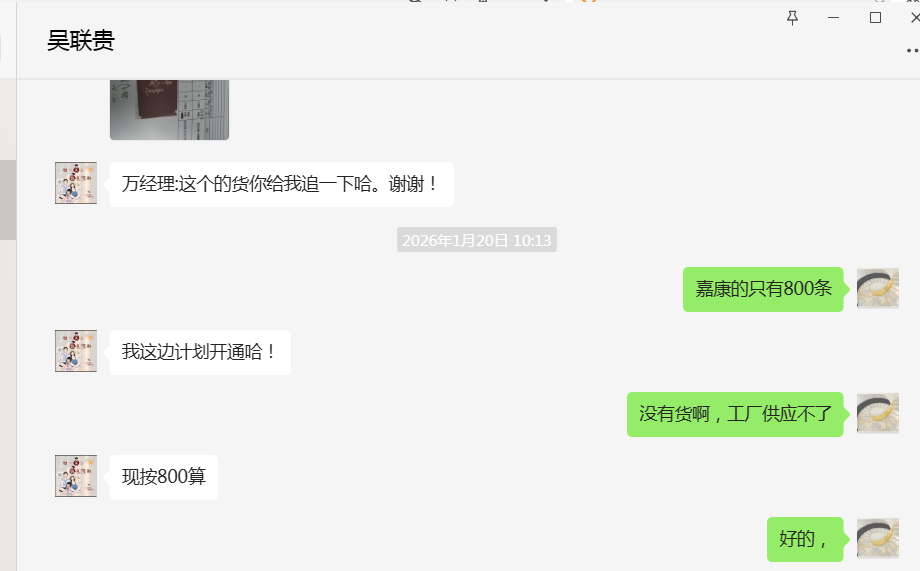Image resolution: width=920 pixels, height=571 pixels.
Task: Select the 嘉康的只有800条 message bubble
Action: coord(763,289)
